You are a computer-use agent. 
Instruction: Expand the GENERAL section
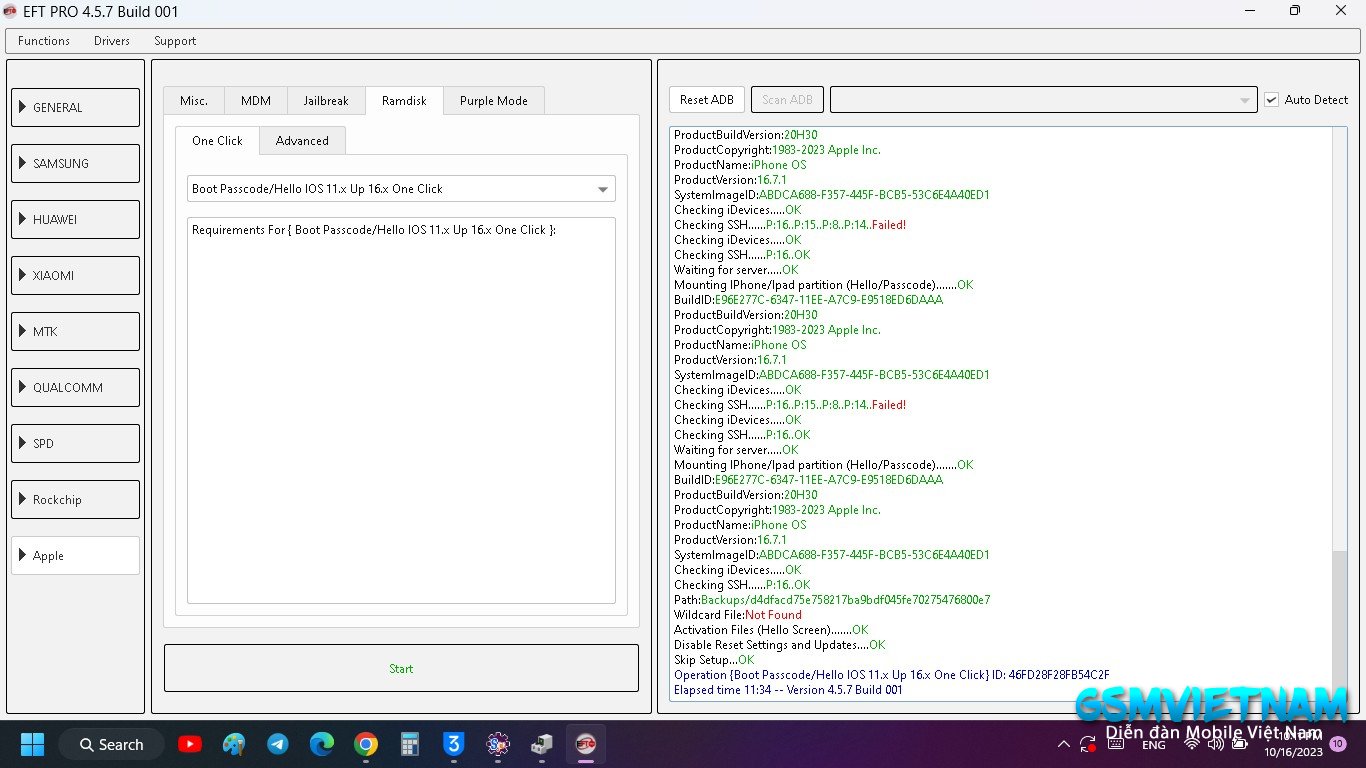76,107
